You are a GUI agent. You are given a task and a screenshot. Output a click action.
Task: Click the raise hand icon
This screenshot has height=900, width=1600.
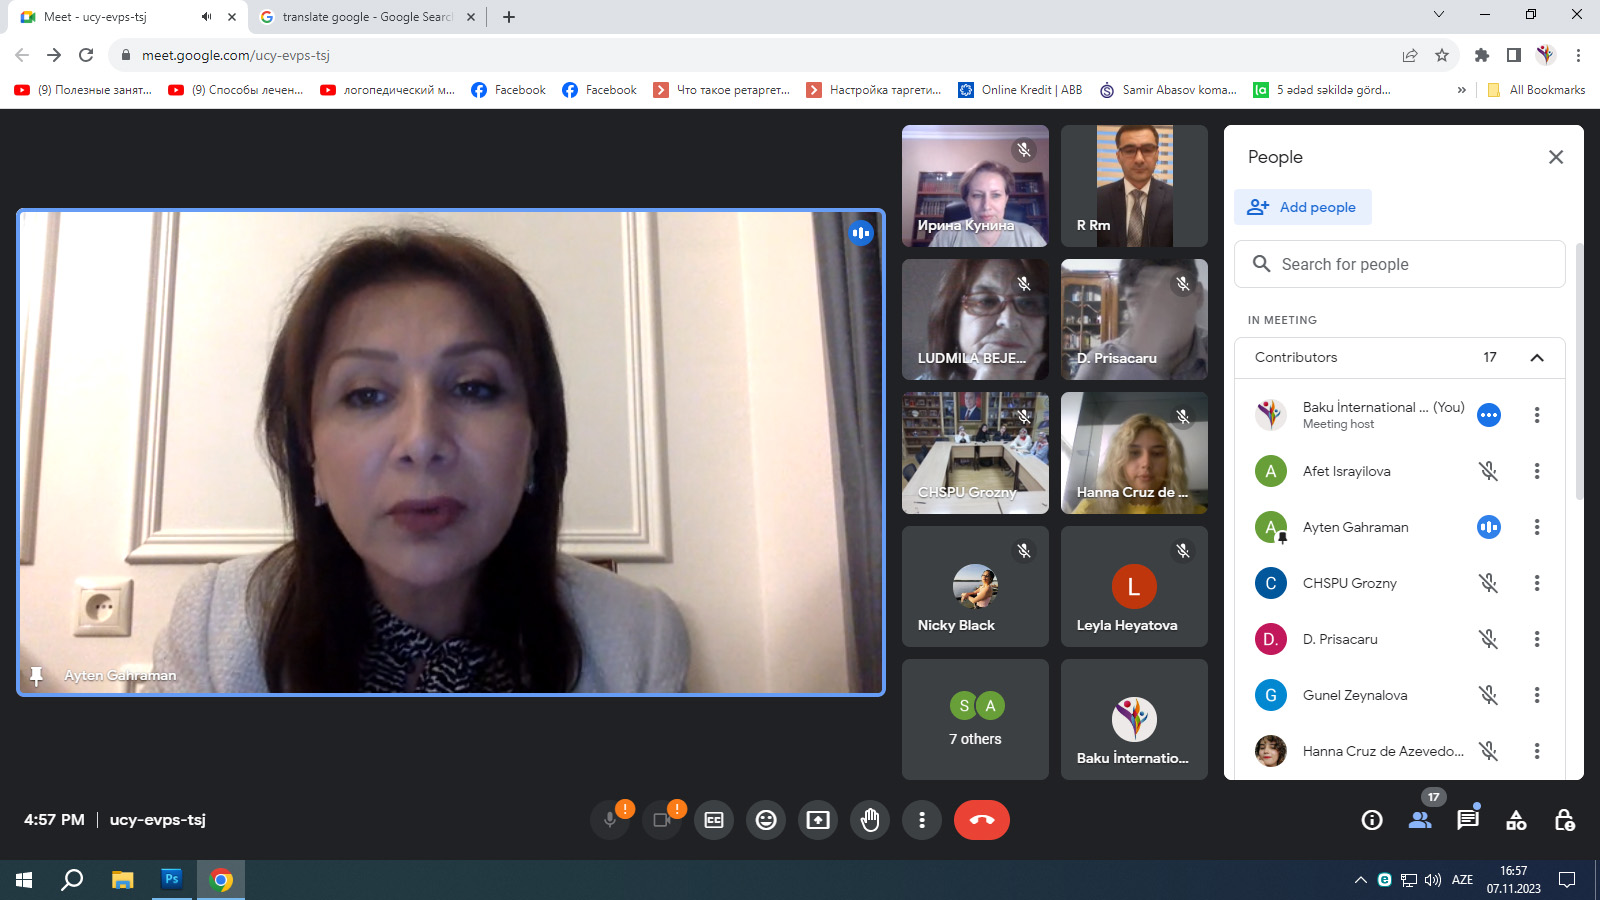pos(870,820)
